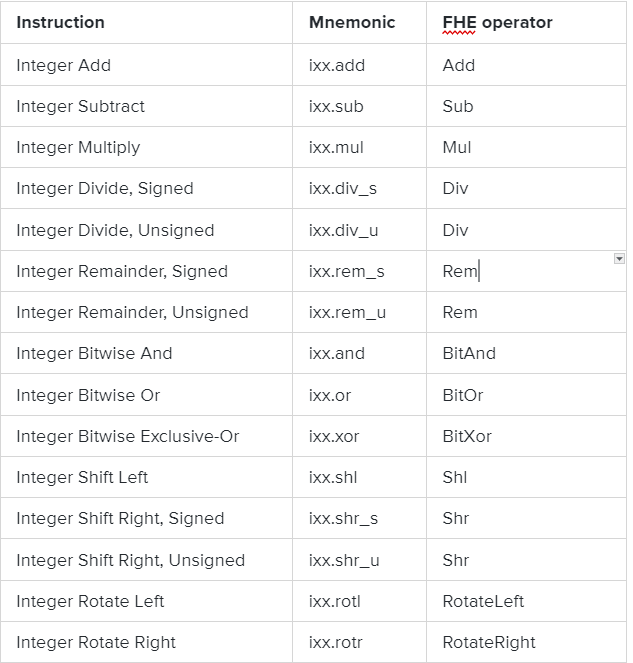Image resolution: width=633 pixels, height=663 pixels.
Task: Open the table cell dropdown arrow
Action: point(620,259)
